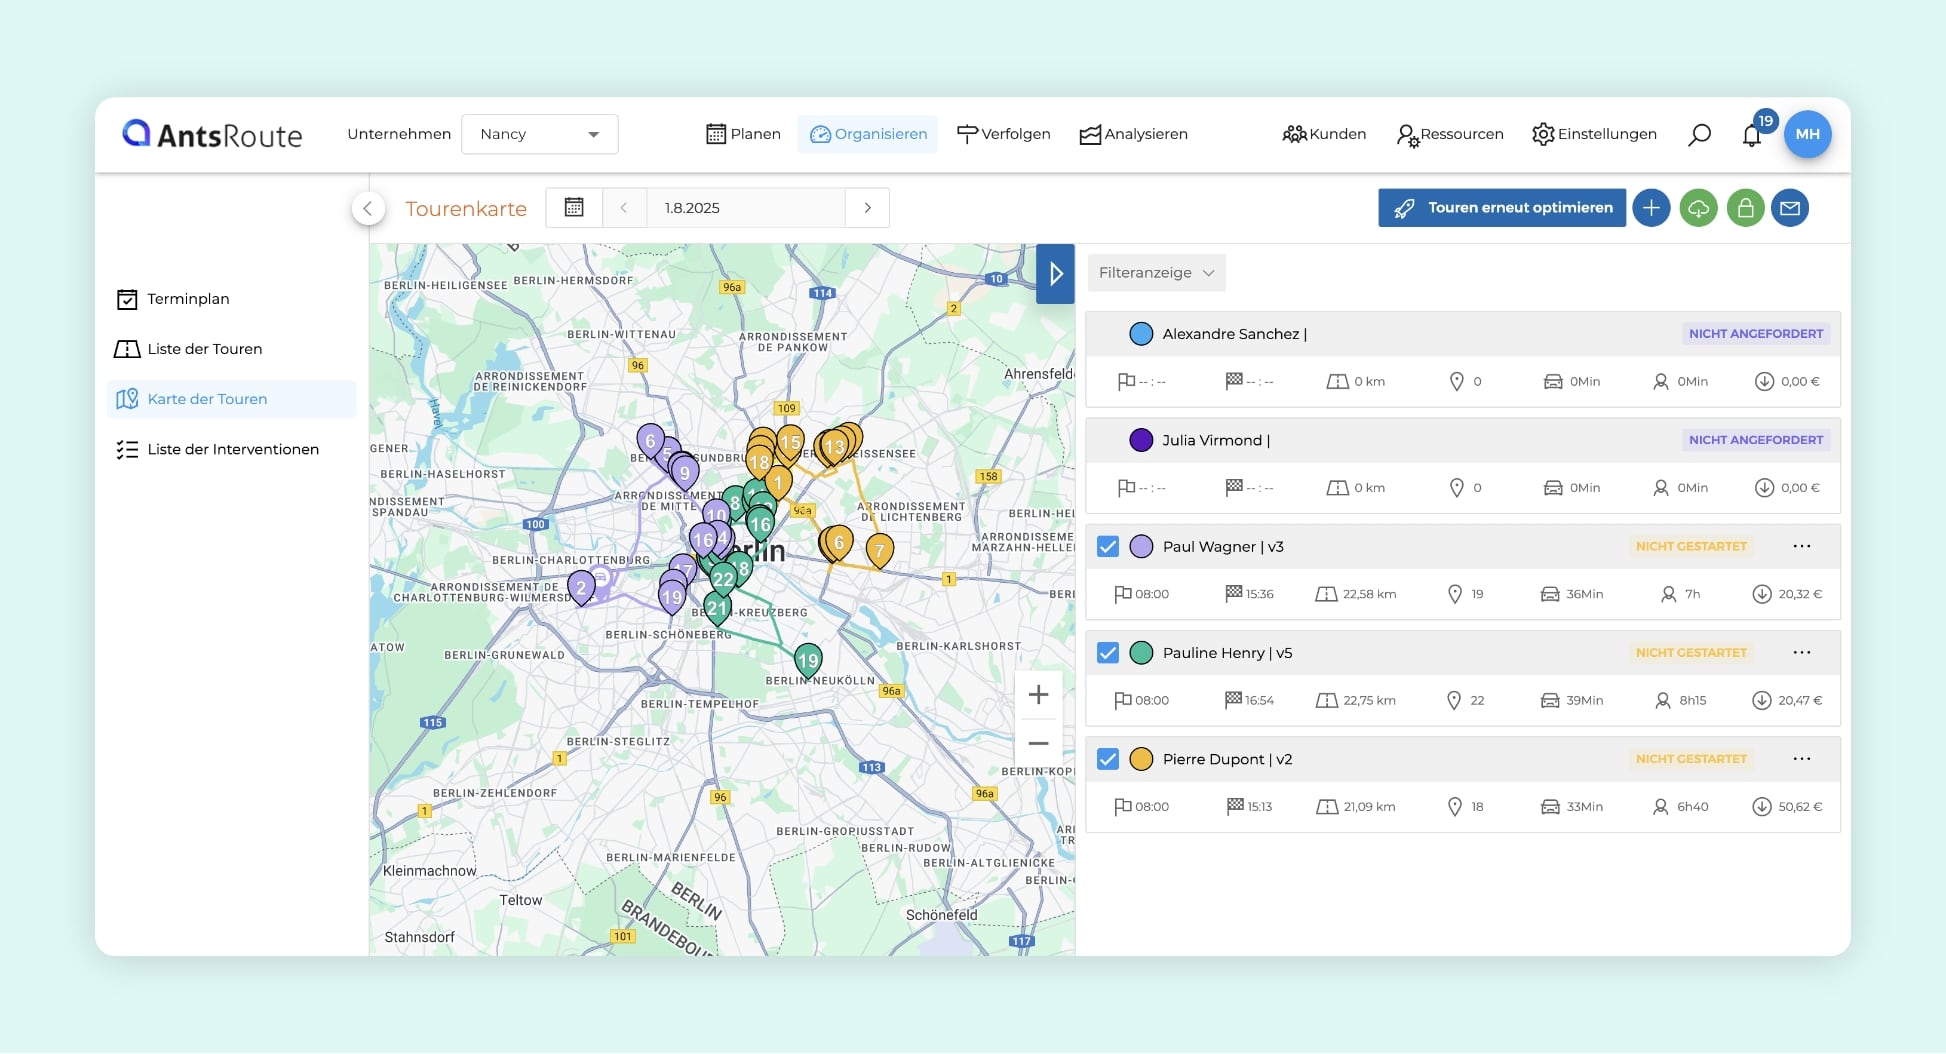Click Touren erneut optimieren button

tap(1501, 208)
